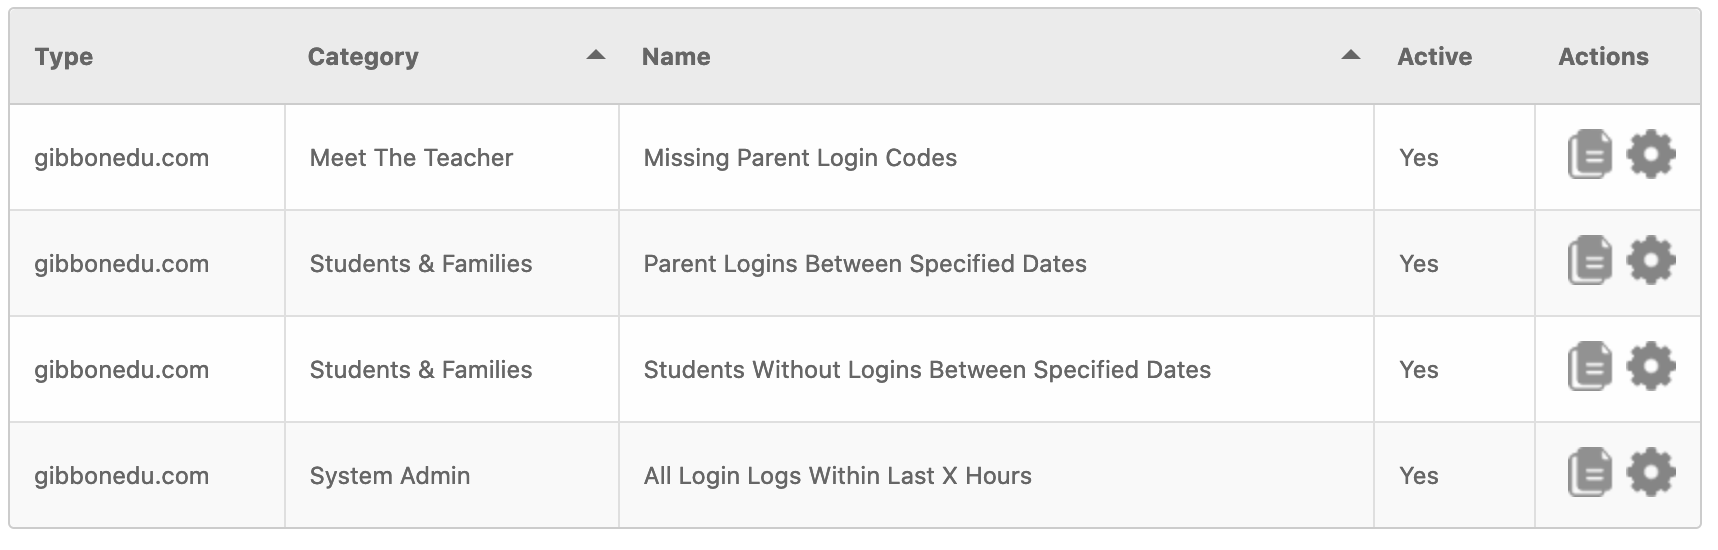Select the Missing Parent Login Codes name
Viewport: 1718px width, 550px height.
(800, 158)
